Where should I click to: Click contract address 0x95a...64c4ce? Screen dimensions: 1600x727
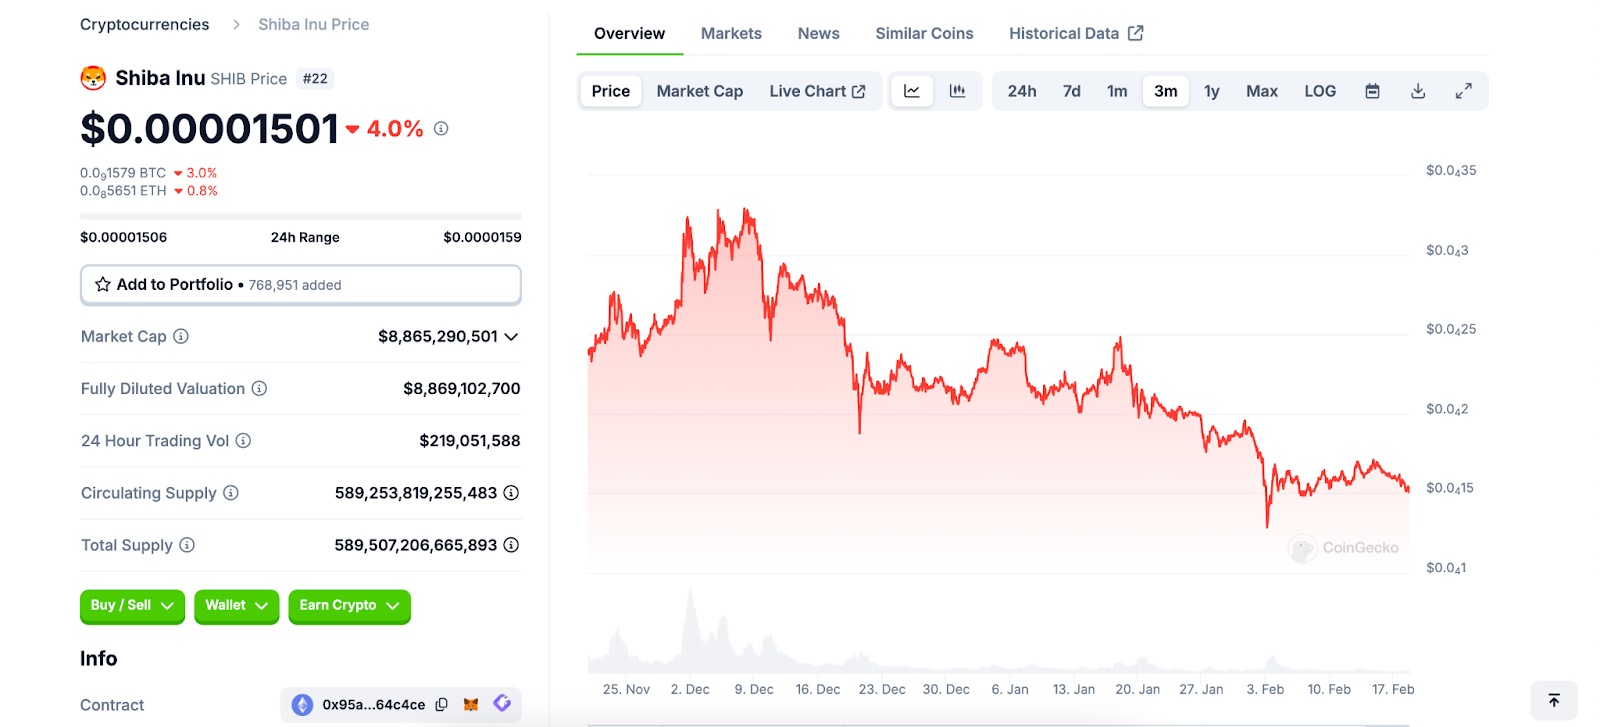tap(373, 705)
